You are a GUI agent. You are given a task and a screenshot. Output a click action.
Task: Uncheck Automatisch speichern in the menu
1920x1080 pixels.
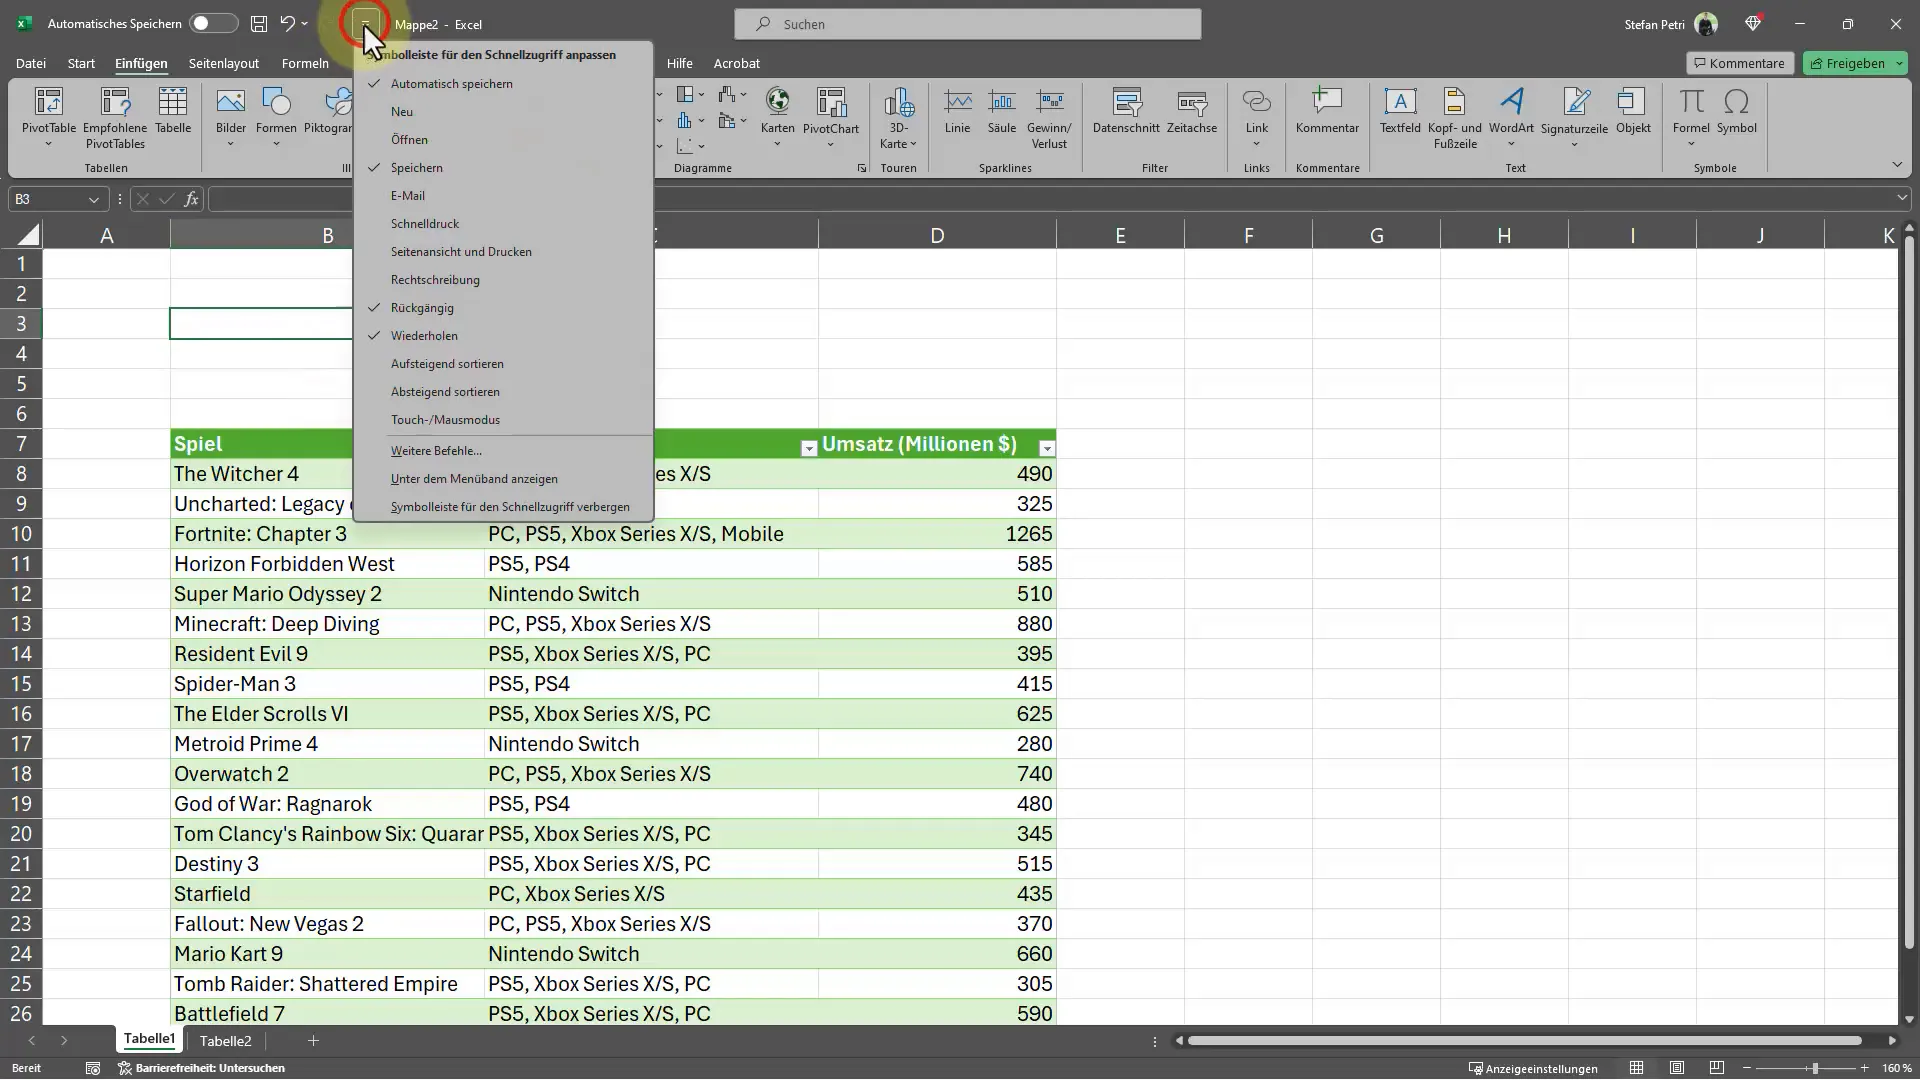tap(503, 84)
